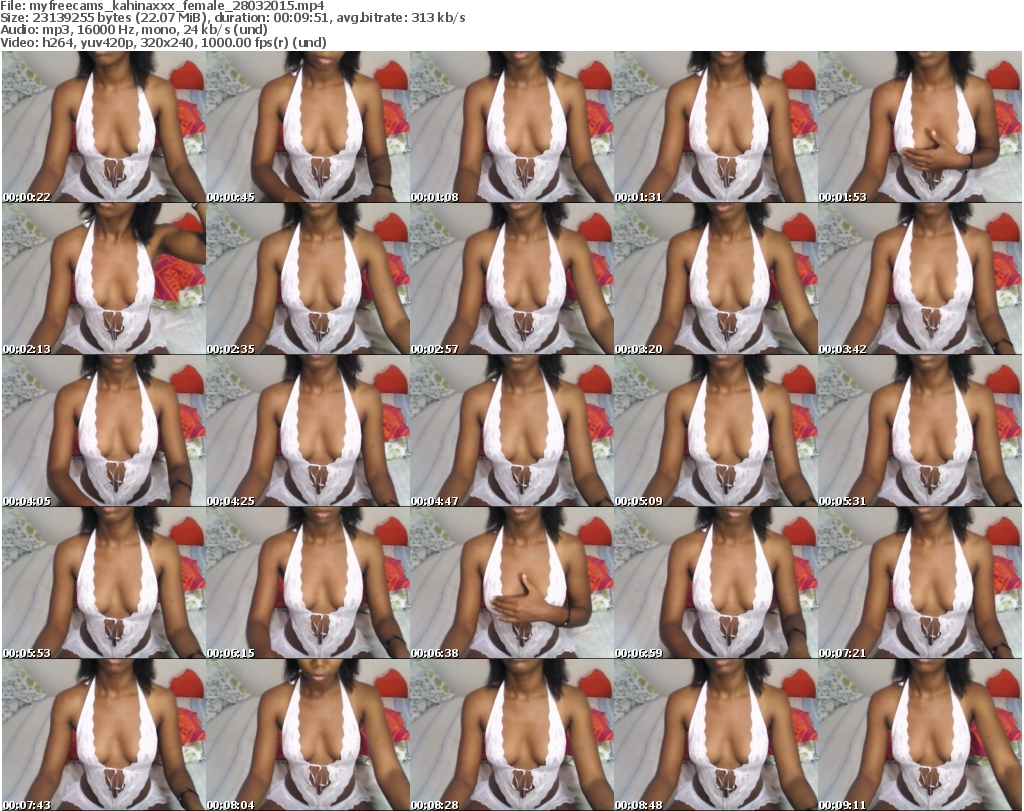Click the 'Audio: mp3, 16000 Hz' header line
The width and height of the screenshot is (1024, 811).
(x=134, y=31)
